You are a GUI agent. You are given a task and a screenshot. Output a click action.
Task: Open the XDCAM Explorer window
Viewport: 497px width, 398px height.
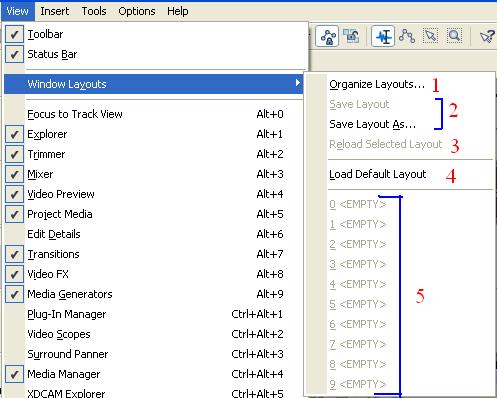(153, 392)
